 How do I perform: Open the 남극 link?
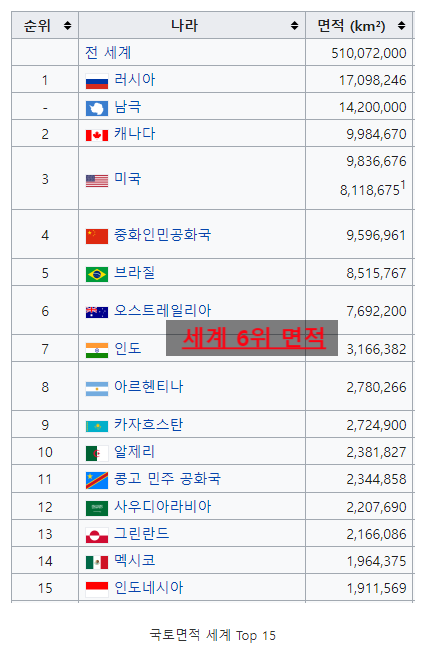(128, 107)
